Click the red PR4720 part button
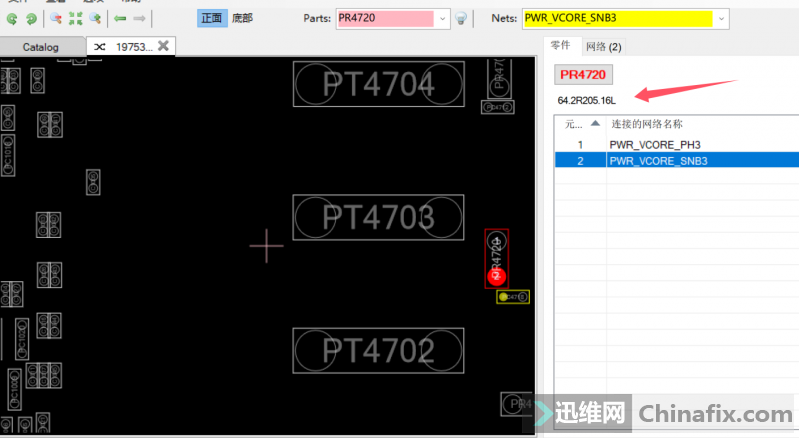 (583, 74)
